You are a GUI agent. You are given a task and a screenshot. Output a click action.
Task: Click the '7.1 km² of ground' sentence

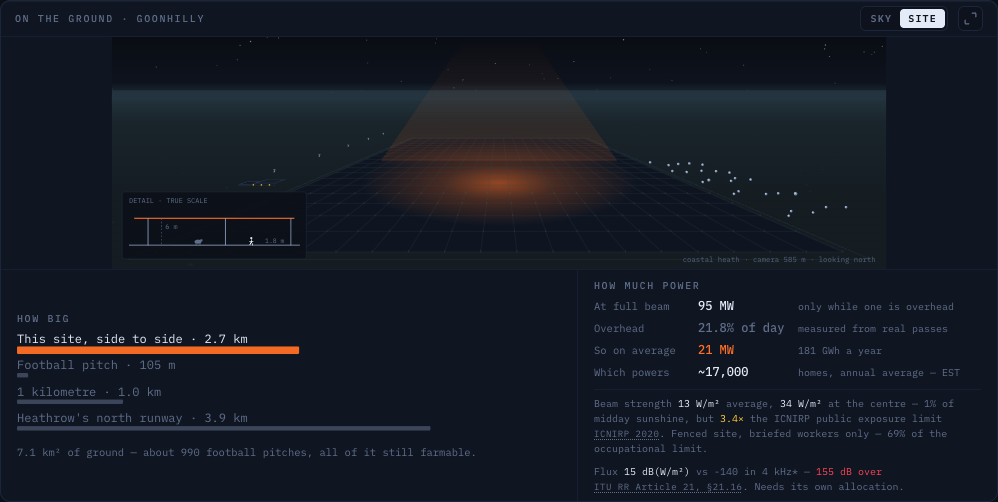click(x=246, y=452)
